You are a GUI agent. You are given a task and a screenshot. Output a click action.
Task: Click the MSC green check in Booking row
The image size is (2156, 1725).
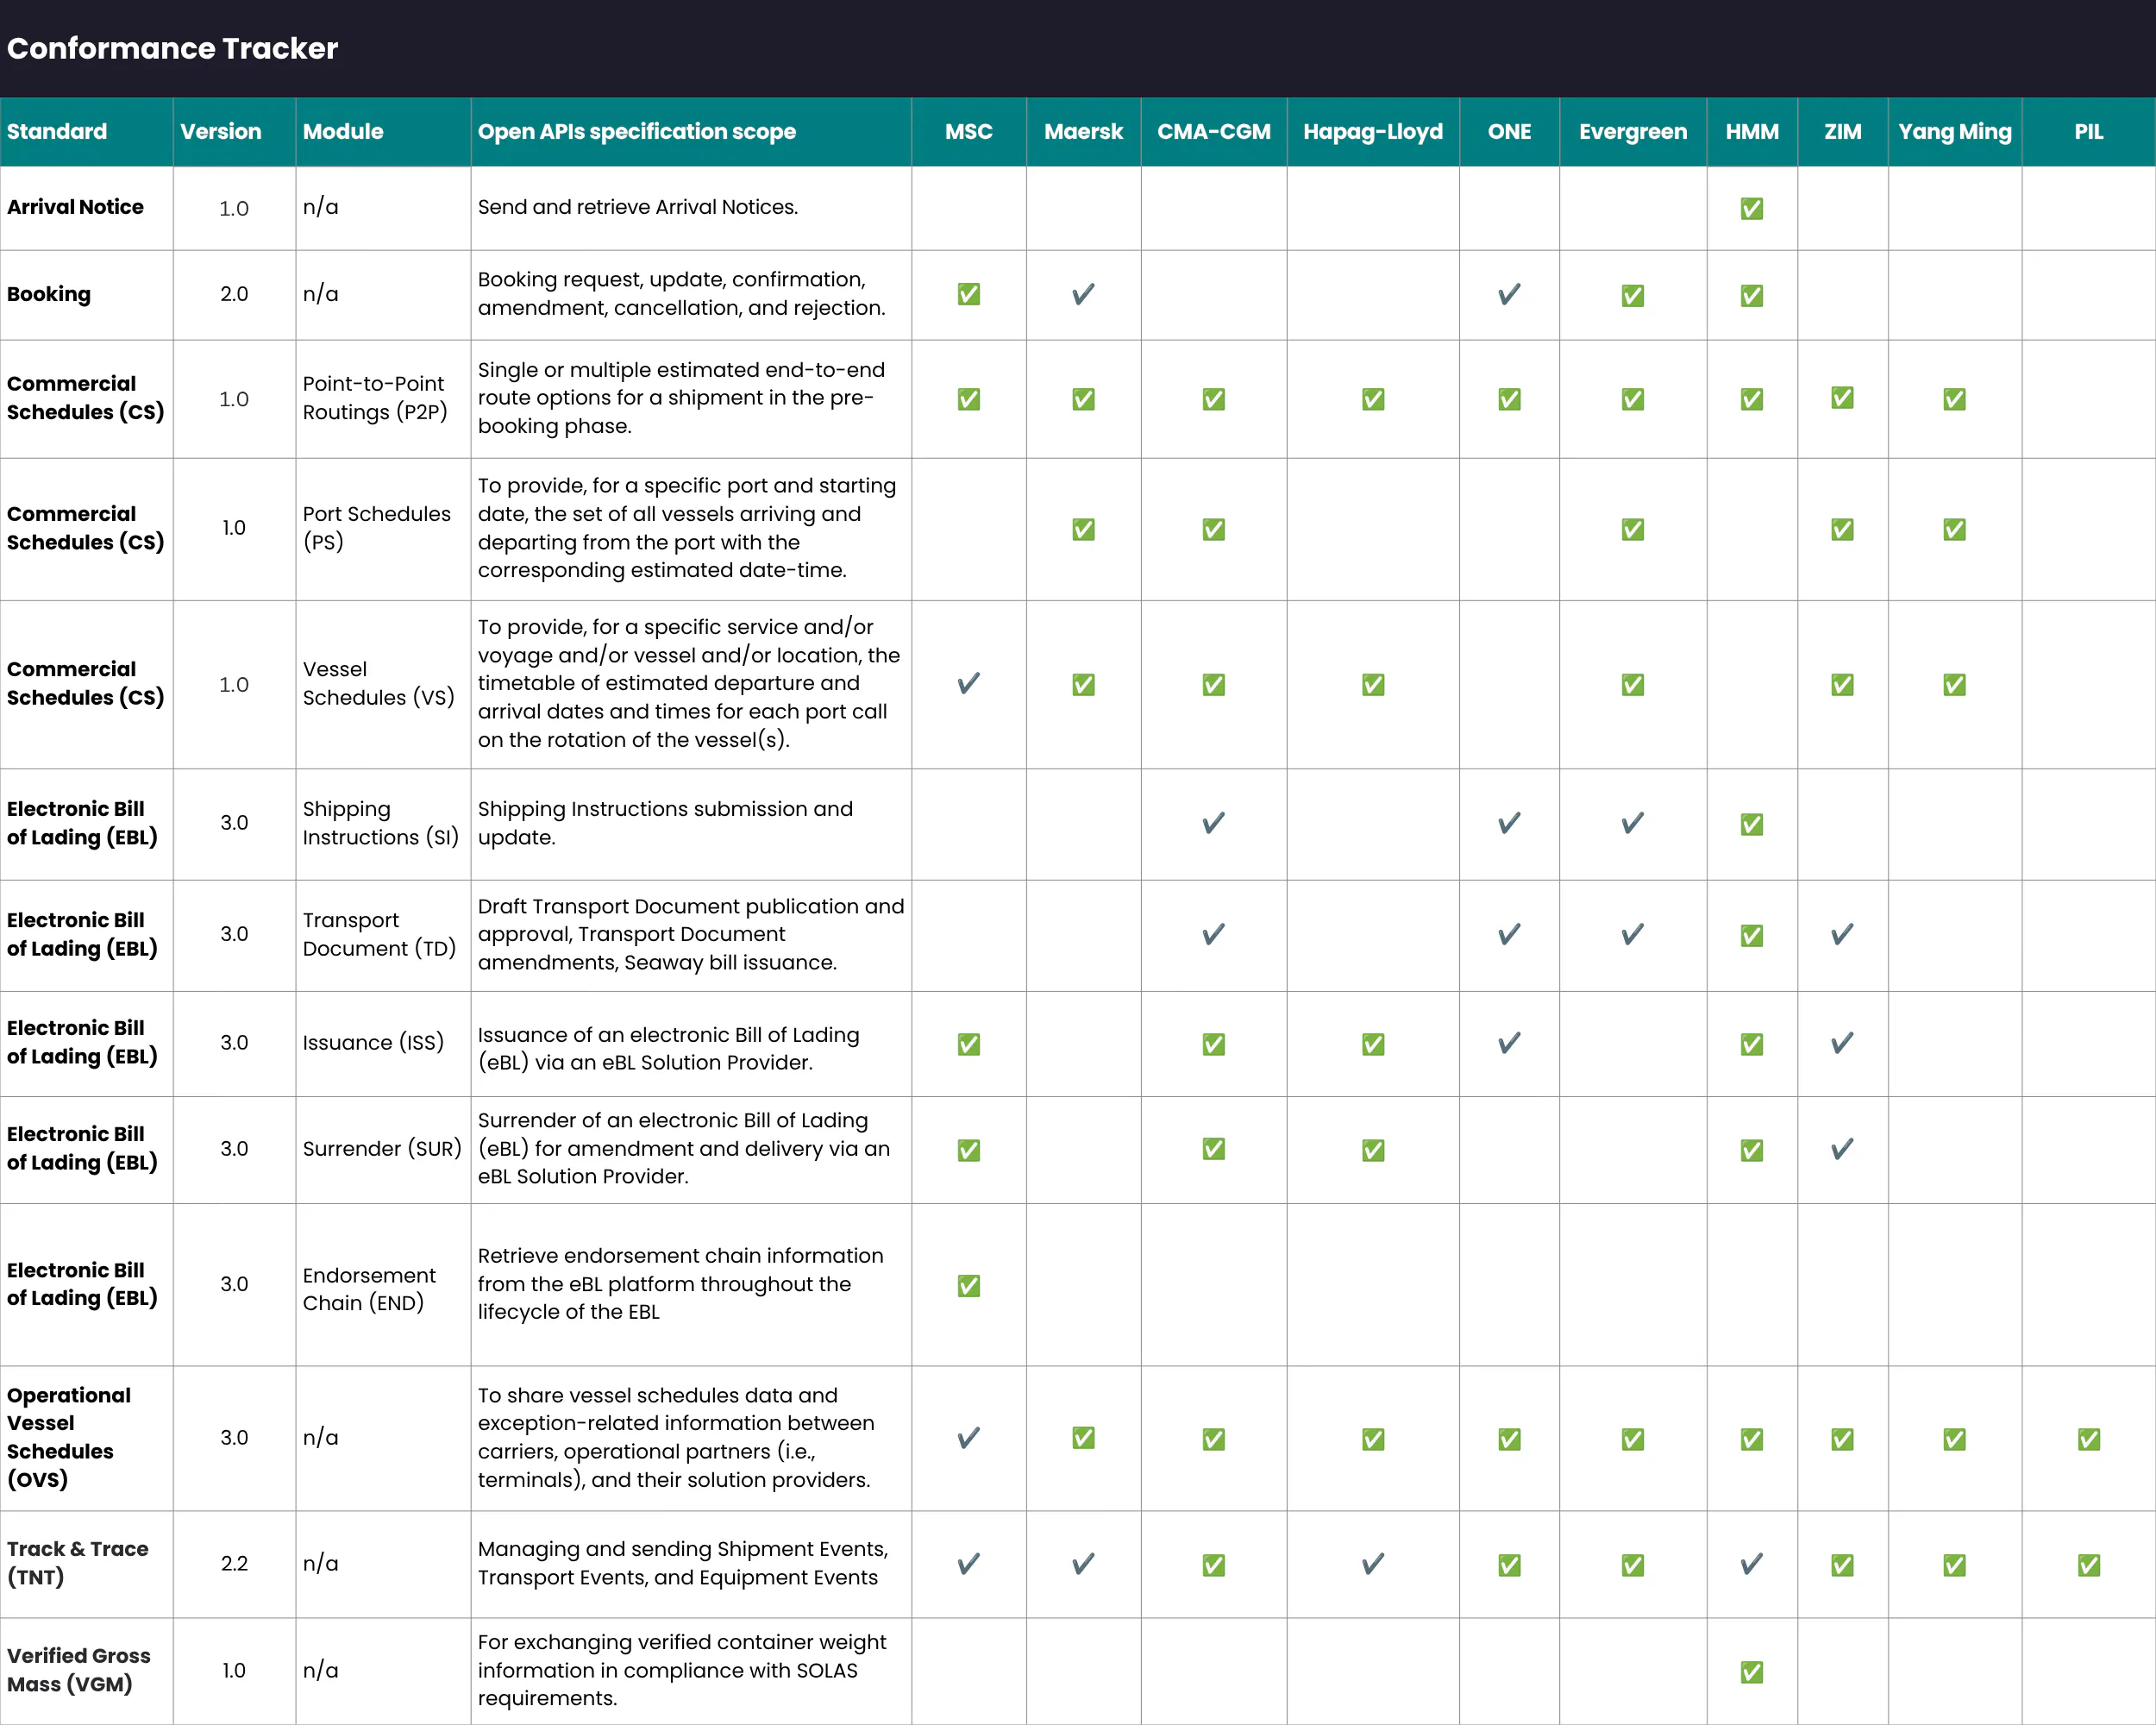(968, 294)
